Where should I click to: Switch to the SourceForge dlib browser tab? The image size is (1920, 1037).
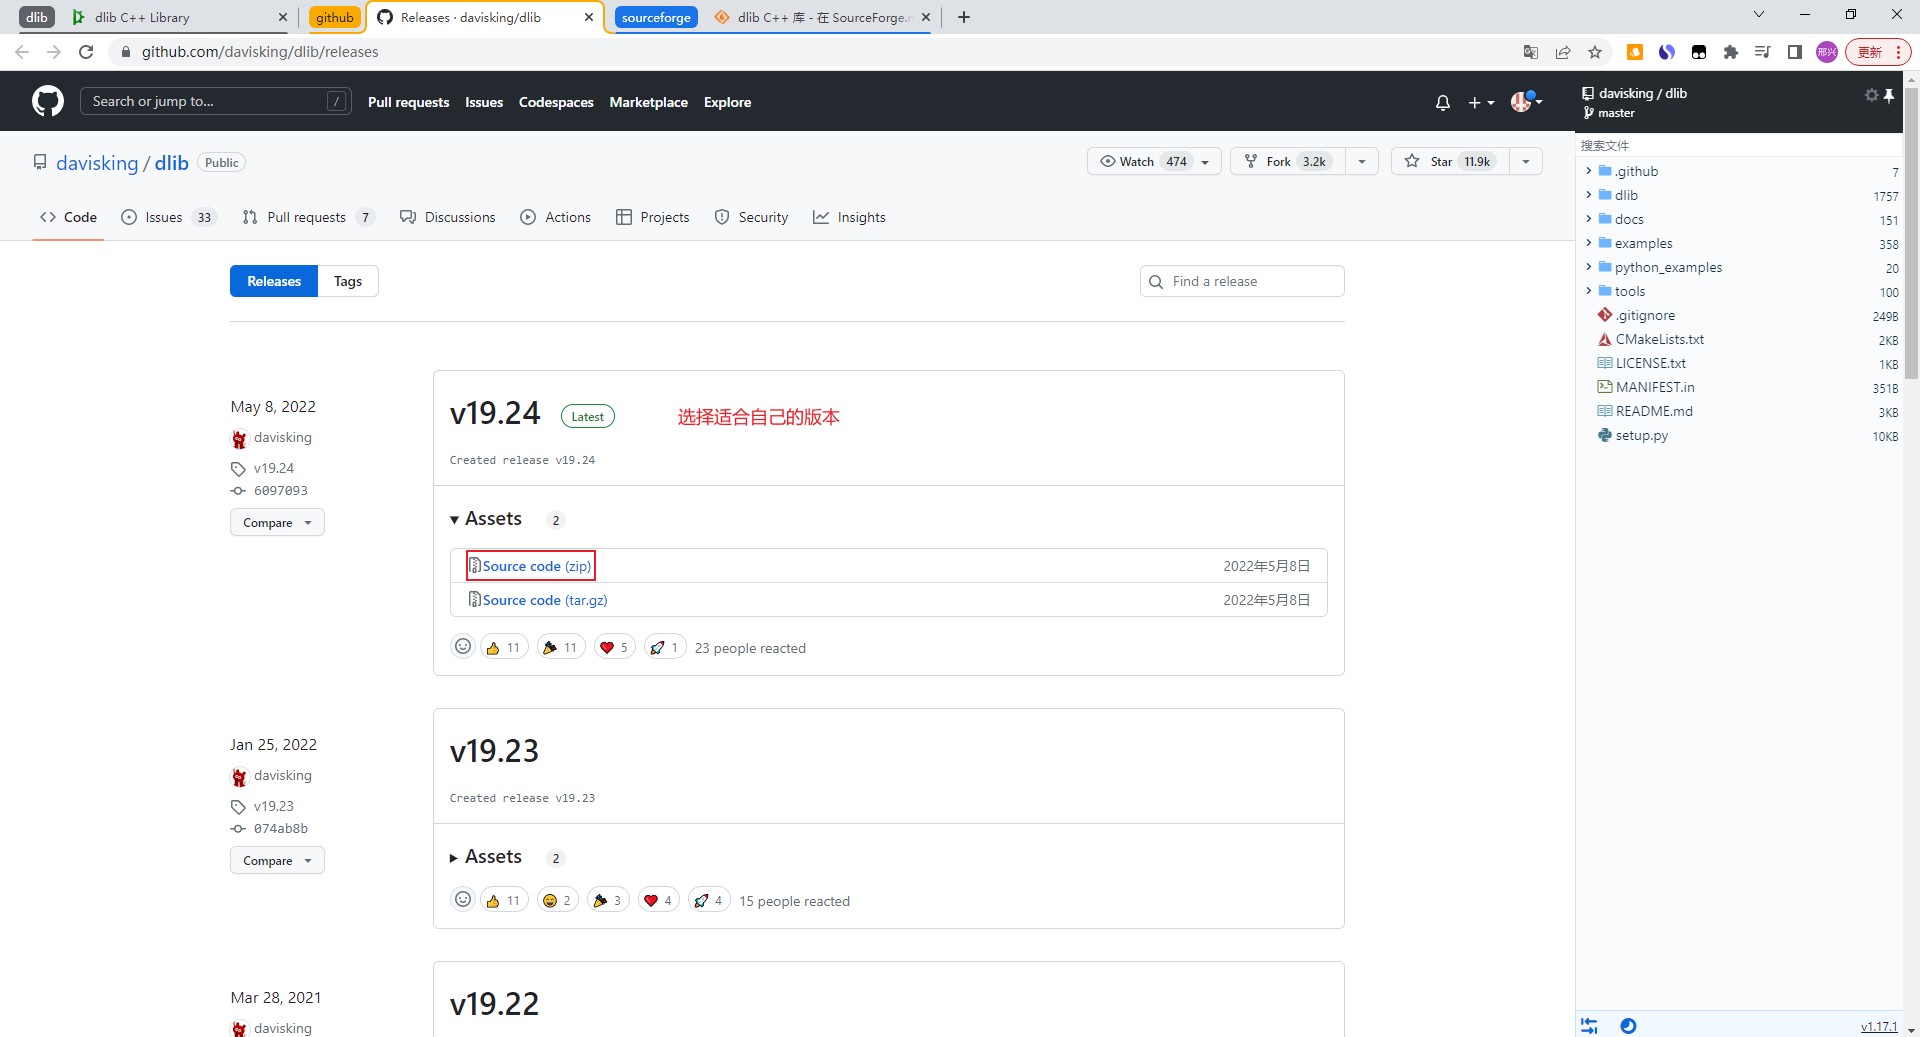823,17
